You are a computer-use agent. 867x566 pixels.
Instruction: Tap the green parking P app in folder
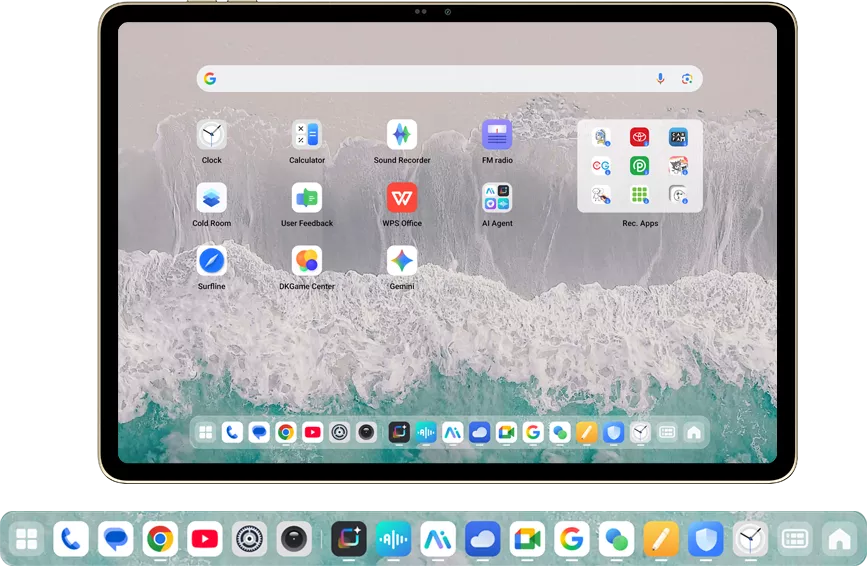(x=639, y=166)
